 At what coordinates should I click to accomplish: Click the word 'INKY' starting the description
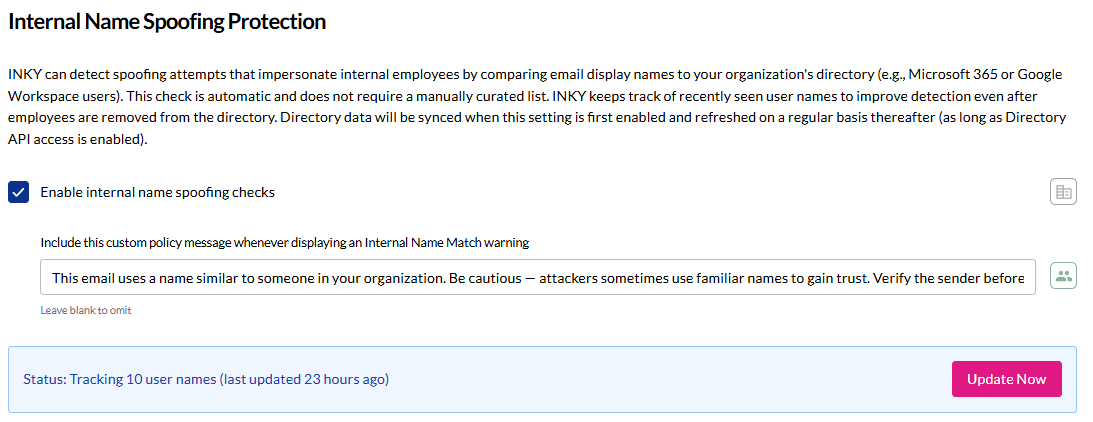coord(24,75)
